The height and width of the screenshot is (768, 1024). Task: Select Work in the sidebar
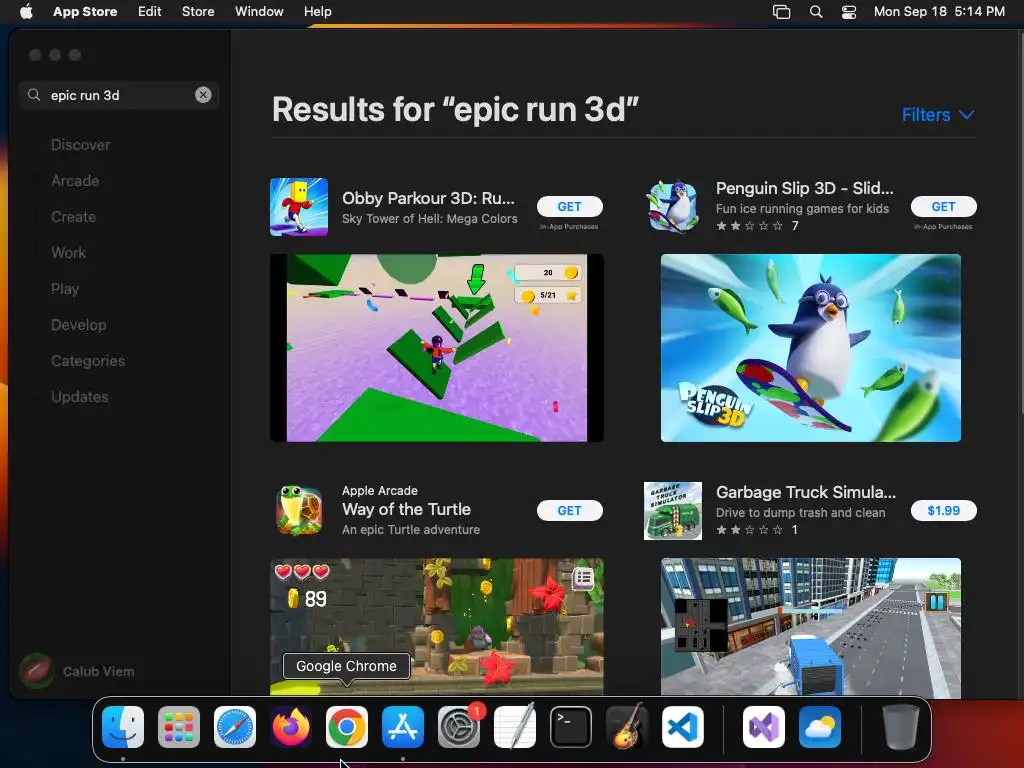click(x=69, y=253)
